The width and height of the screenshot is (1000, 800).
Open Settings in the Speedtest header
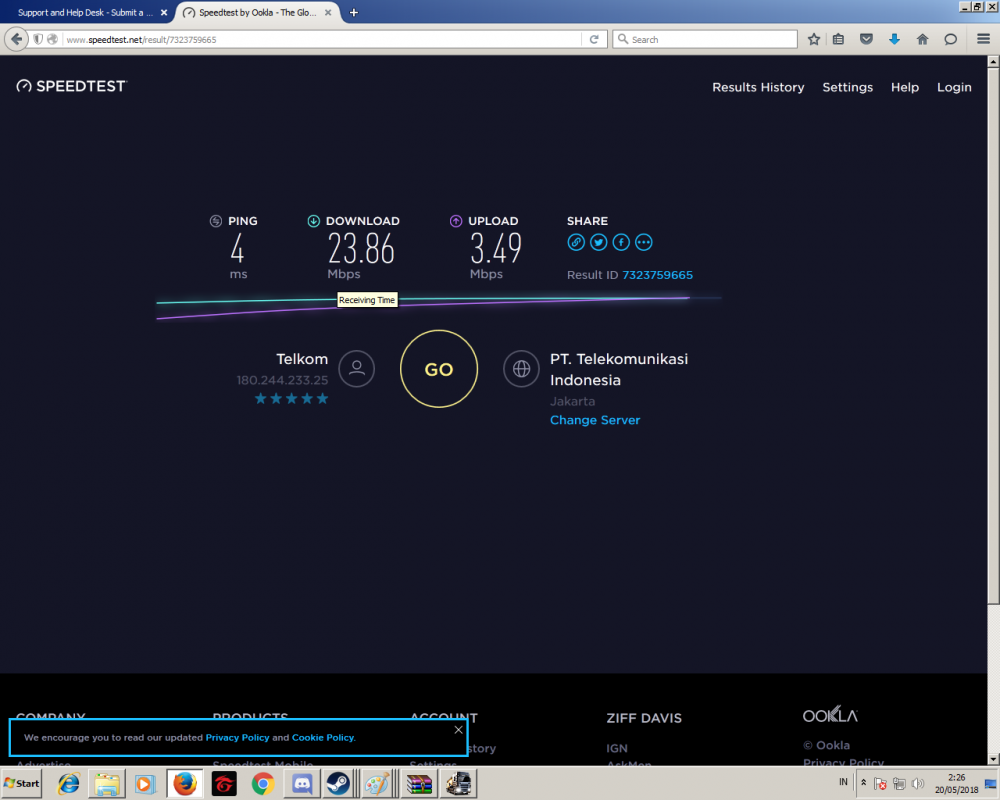847,87
